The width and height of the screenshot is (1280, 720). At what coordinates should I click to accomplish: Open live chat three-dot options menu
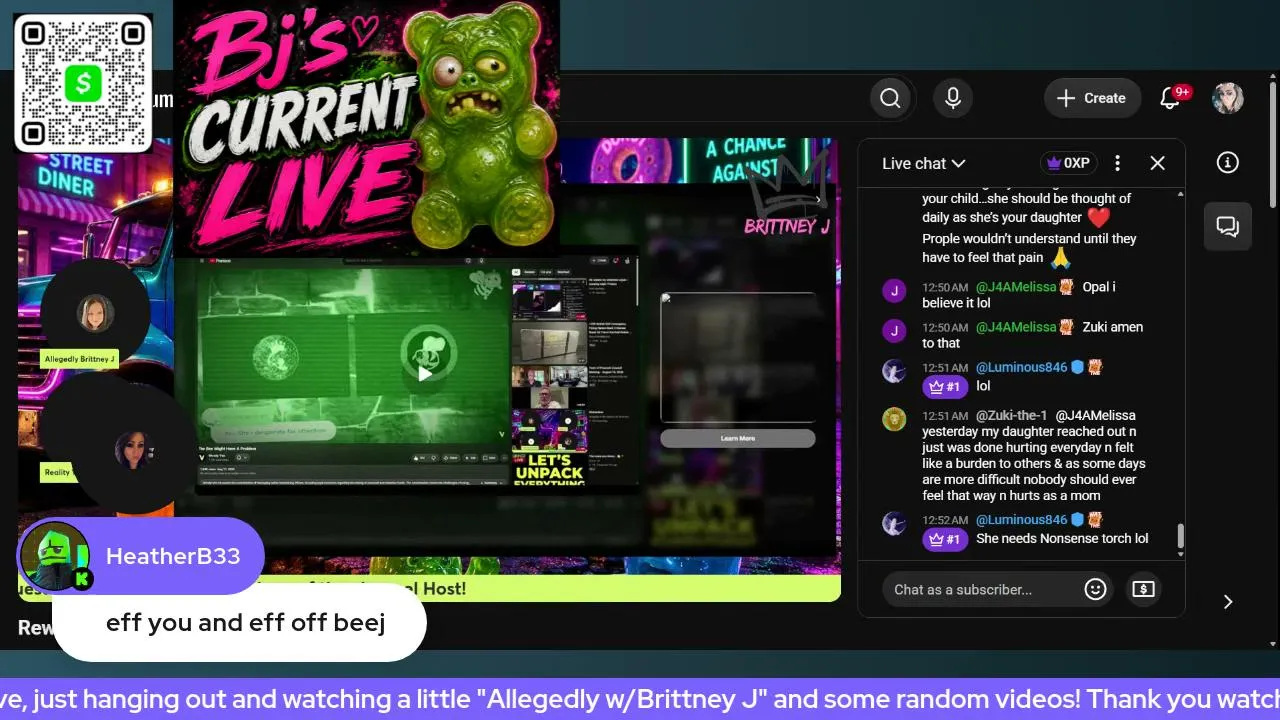(1117, 163)
